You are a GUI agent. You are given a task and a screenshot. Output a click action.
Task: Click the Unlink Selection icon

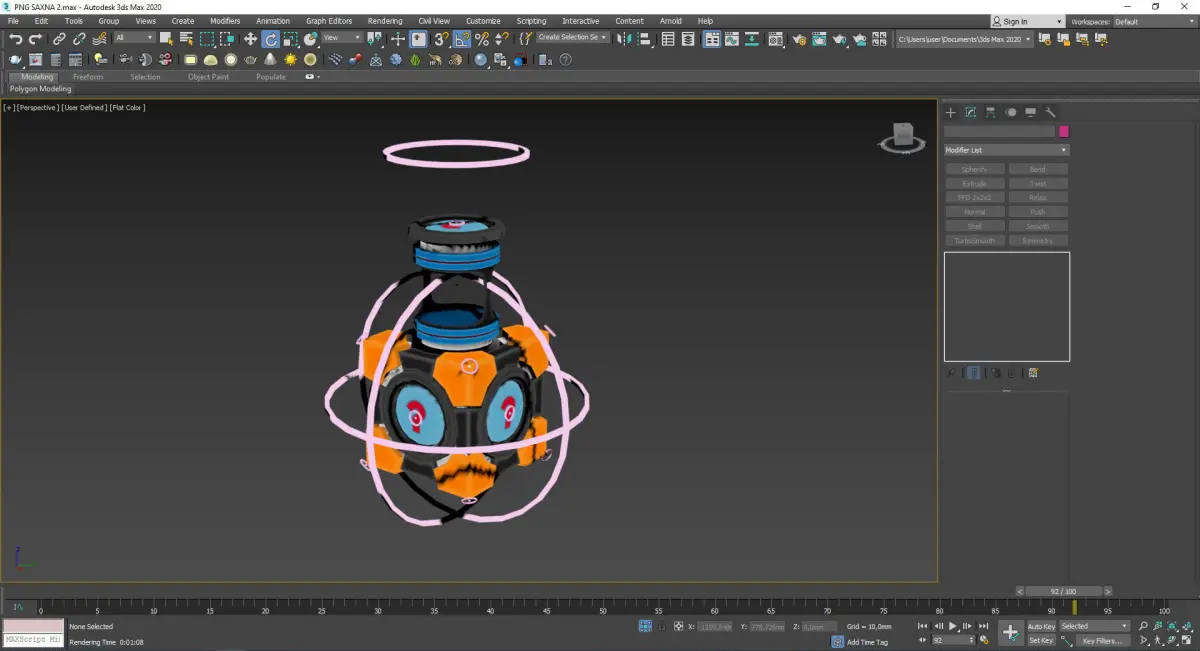click(79, 39)
